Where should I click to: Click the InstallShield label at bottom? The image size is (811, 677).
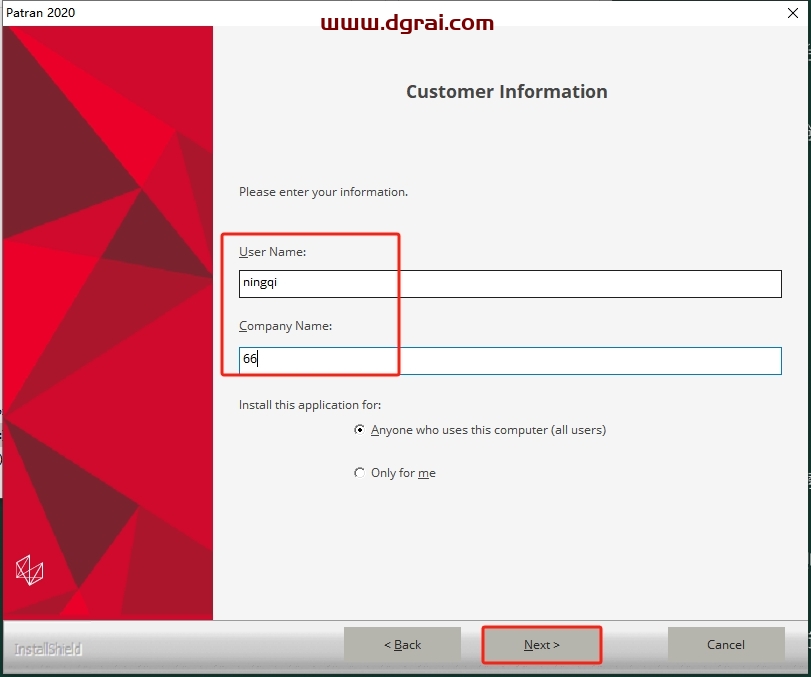point(48,649)
